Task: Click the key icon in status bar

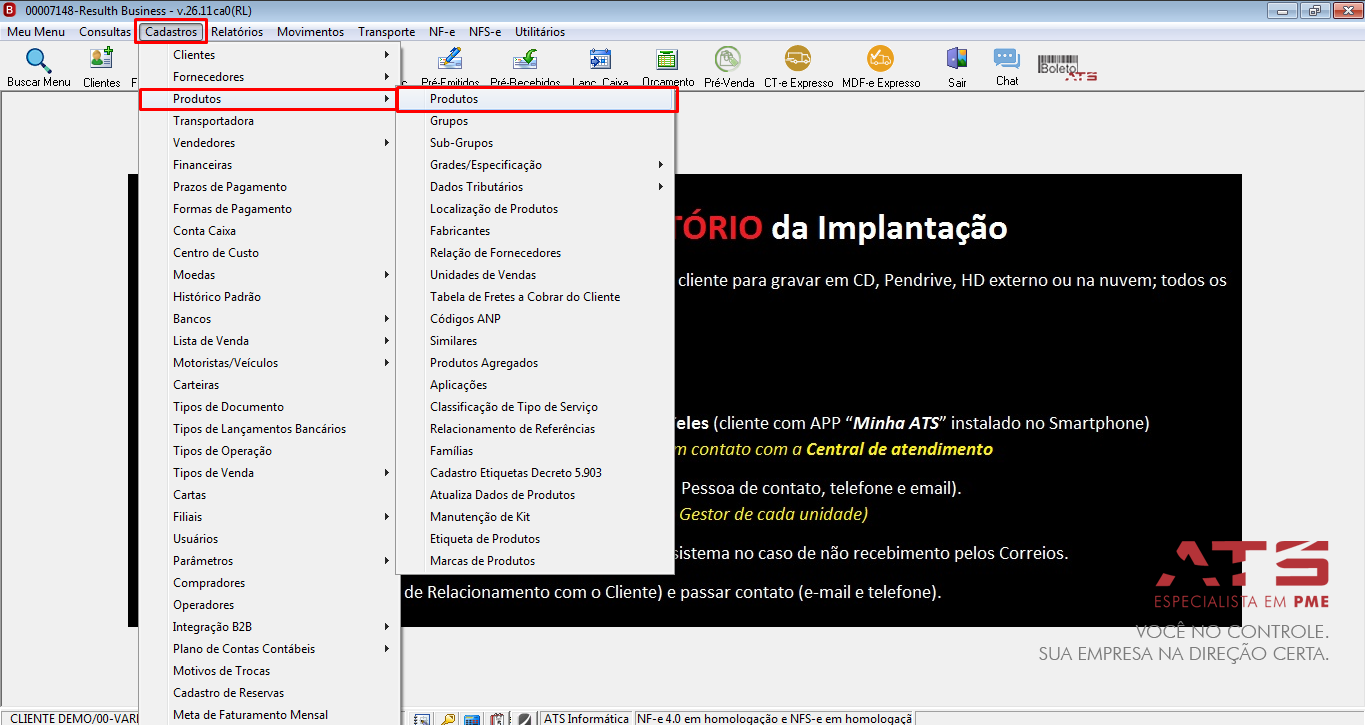Action: (448, 719)
